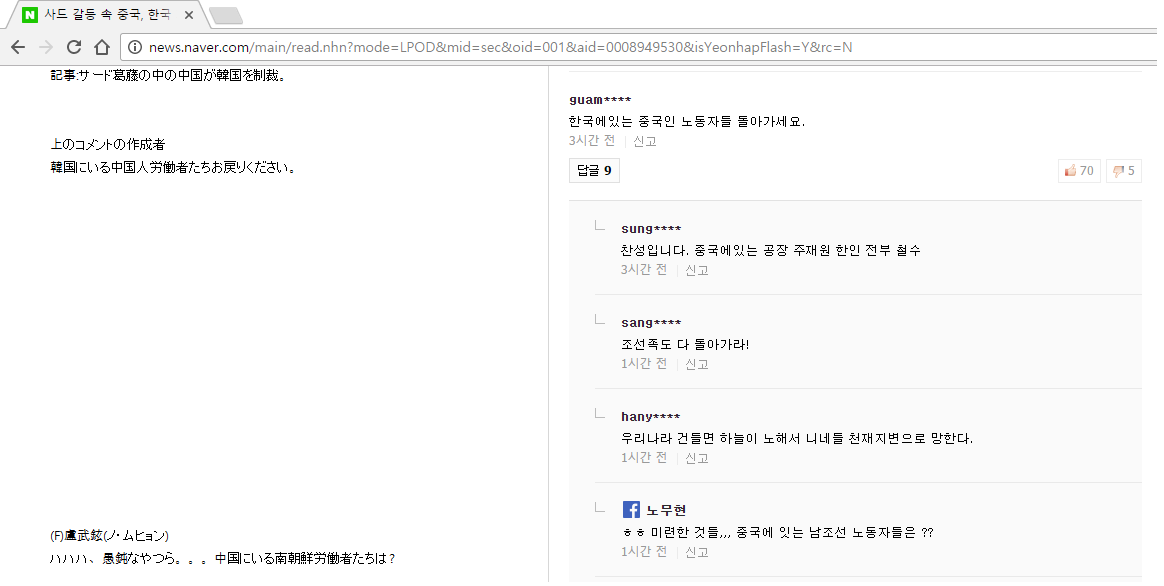Click the forward navigation arrow
1164x586 pixels.
46,47
